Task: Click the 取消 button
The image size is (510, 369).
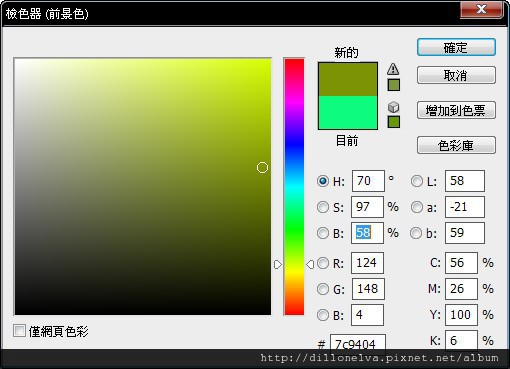Action: (456, 75)
